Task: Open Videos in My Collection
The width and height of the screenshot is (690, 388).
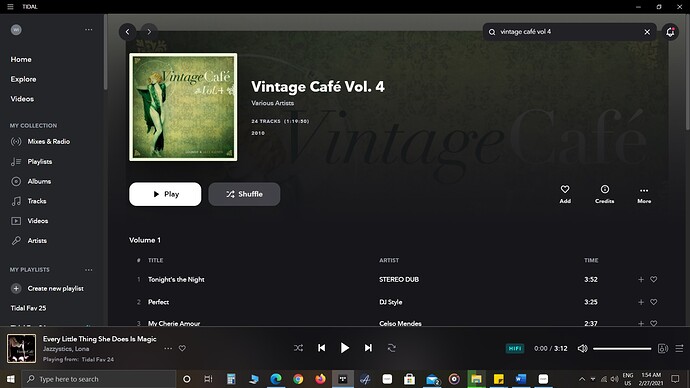Action: [x=29, y=221]
